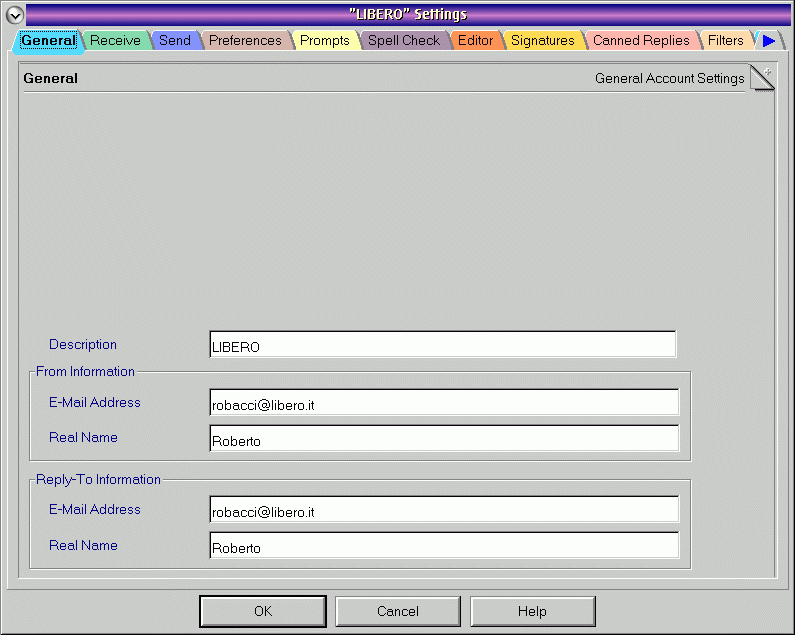The height and width of the screenshot is (635, 795).
Task: Show more tabs with the blue arrow
Action: click(x=769, y=41)
